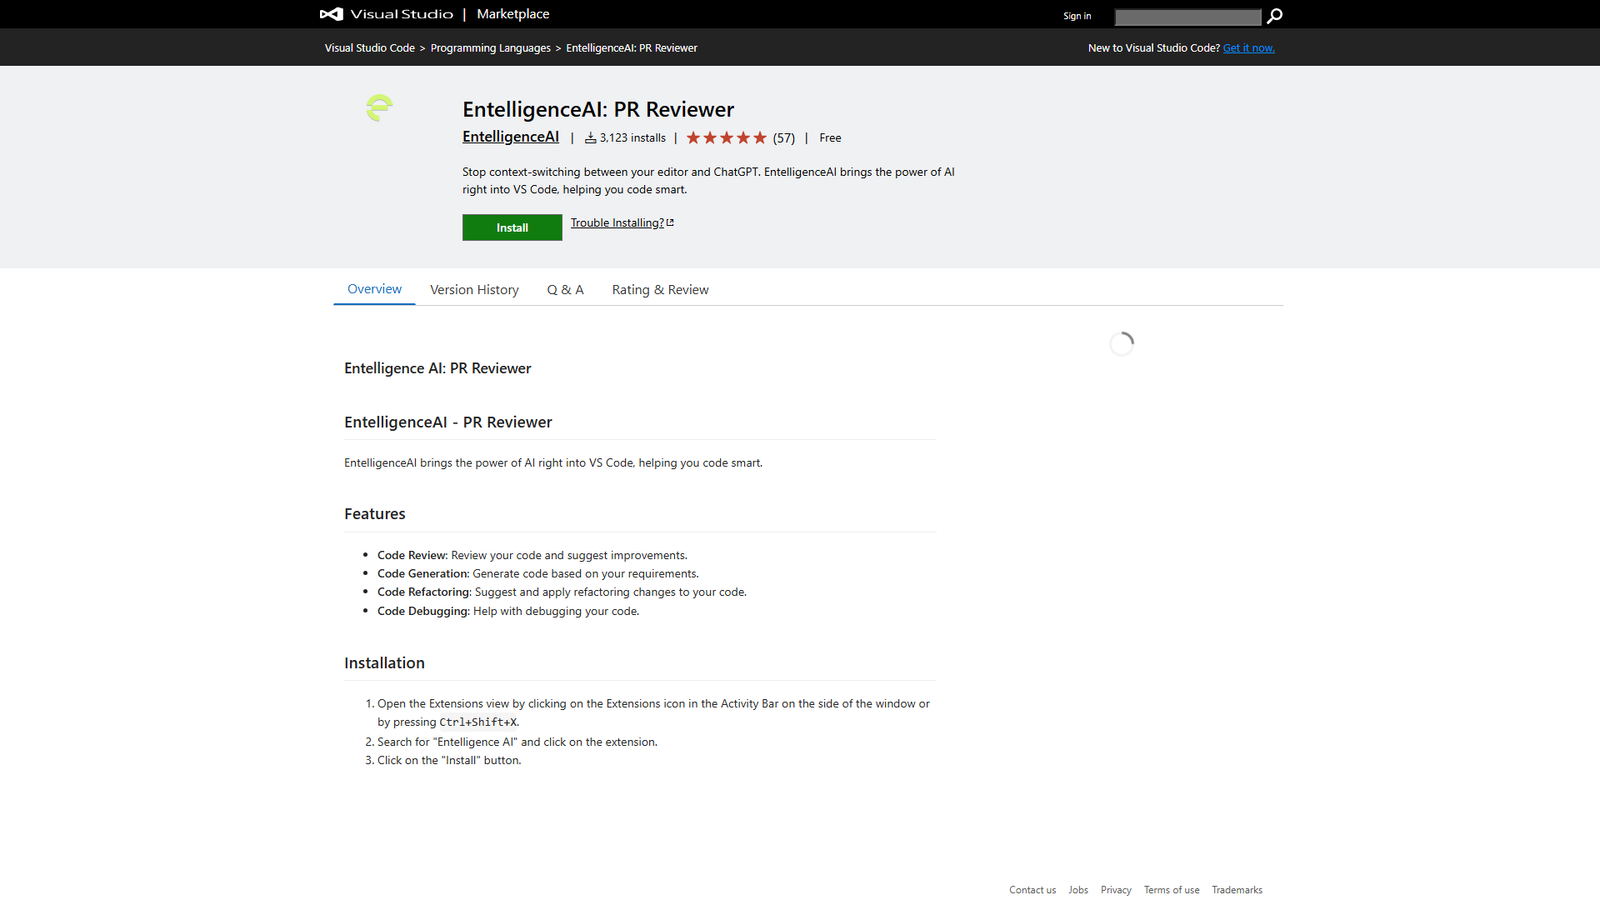Viewport: 1600px width, 900px height.
Task: Click the EntelligenceAI extension logo
Action: pyautogui.click(x=379, y=108)
